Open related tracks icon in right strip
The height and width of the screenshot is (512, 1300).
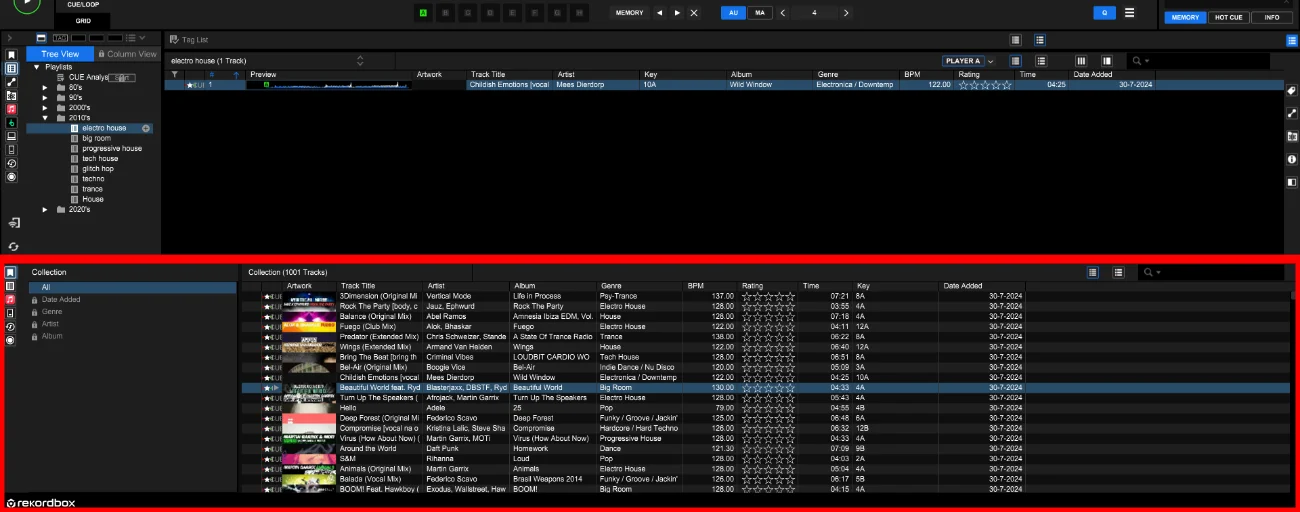(x=1291, y=113)
